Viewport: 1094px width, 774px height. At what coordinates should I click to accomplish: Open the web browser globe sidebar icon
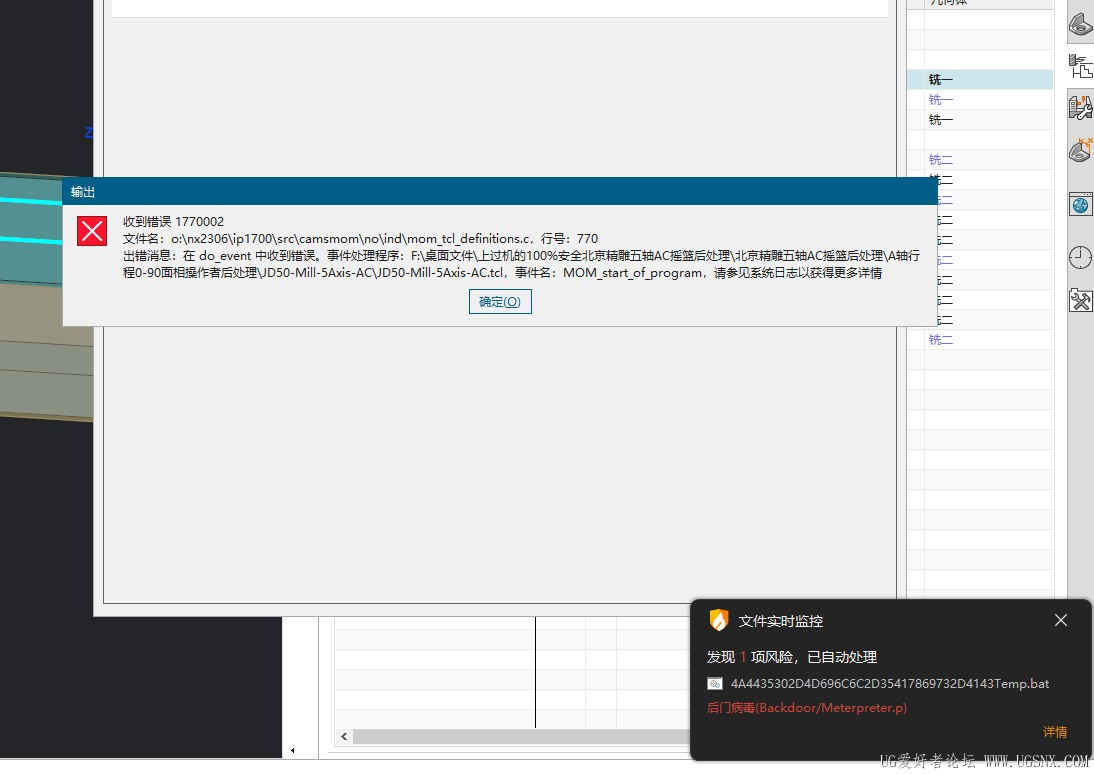pos(1080,205)
